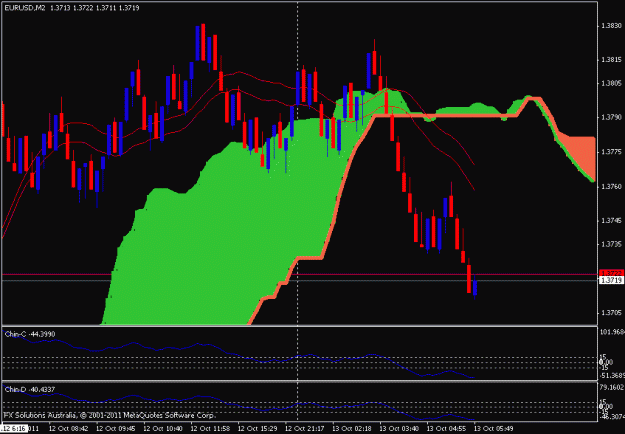Click the 1.3790 price axis label
625x434 pixels.
(611, 118)
